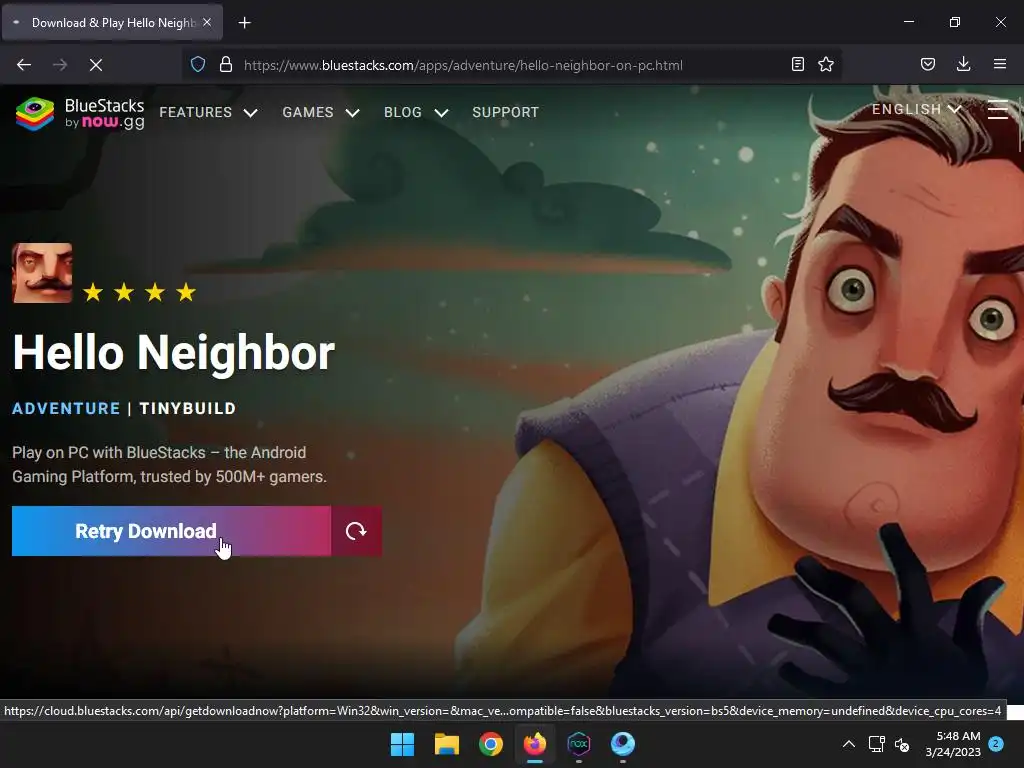
Task: Toggle reader view icon in address bar
Action: (797, 64)
